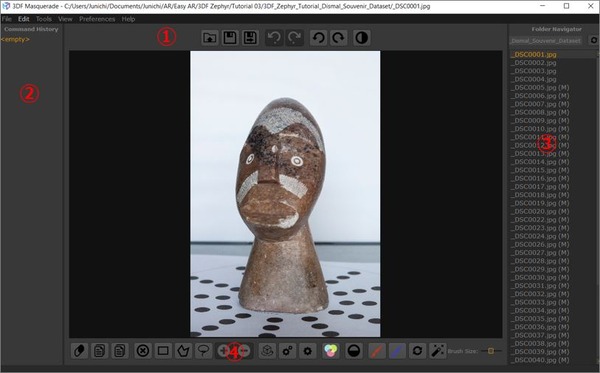Select _DSC0019.jpg (M) in the file list
This screenshot has width=600, height=373.
(x=540, y=203)
